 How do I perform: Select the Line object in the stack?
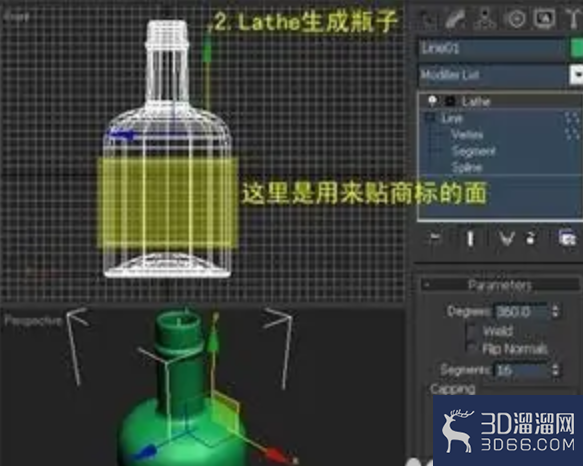coord(452,119)
